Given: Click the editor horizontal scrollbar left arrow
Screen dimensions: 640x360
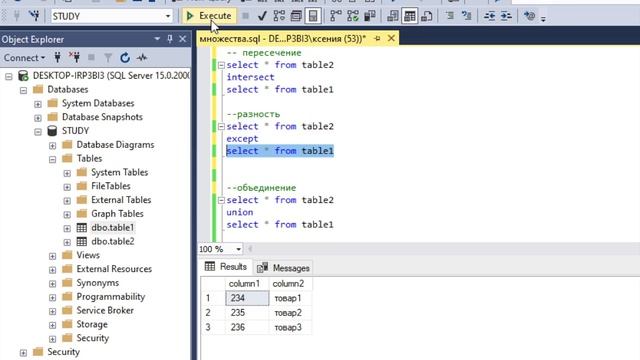Looking at the screenshot, I should [250, 249].
